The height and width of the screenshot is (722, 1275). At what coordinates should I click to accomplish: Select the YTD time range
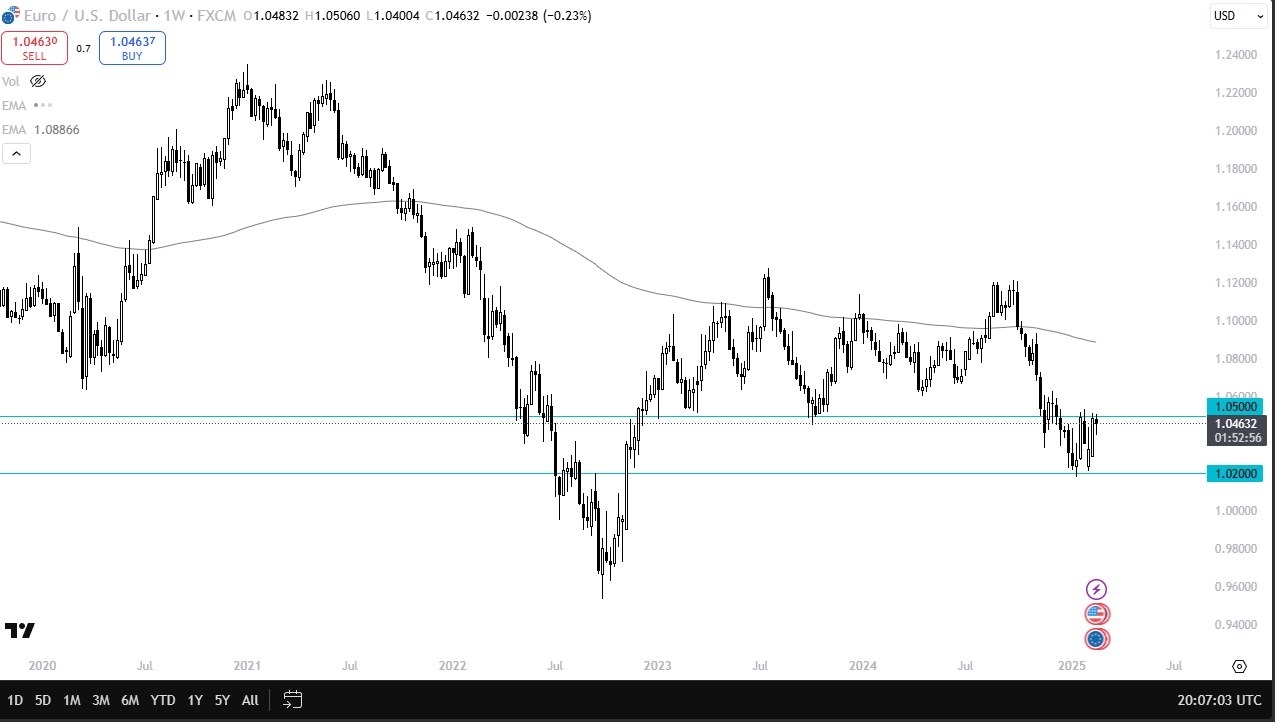163,700
